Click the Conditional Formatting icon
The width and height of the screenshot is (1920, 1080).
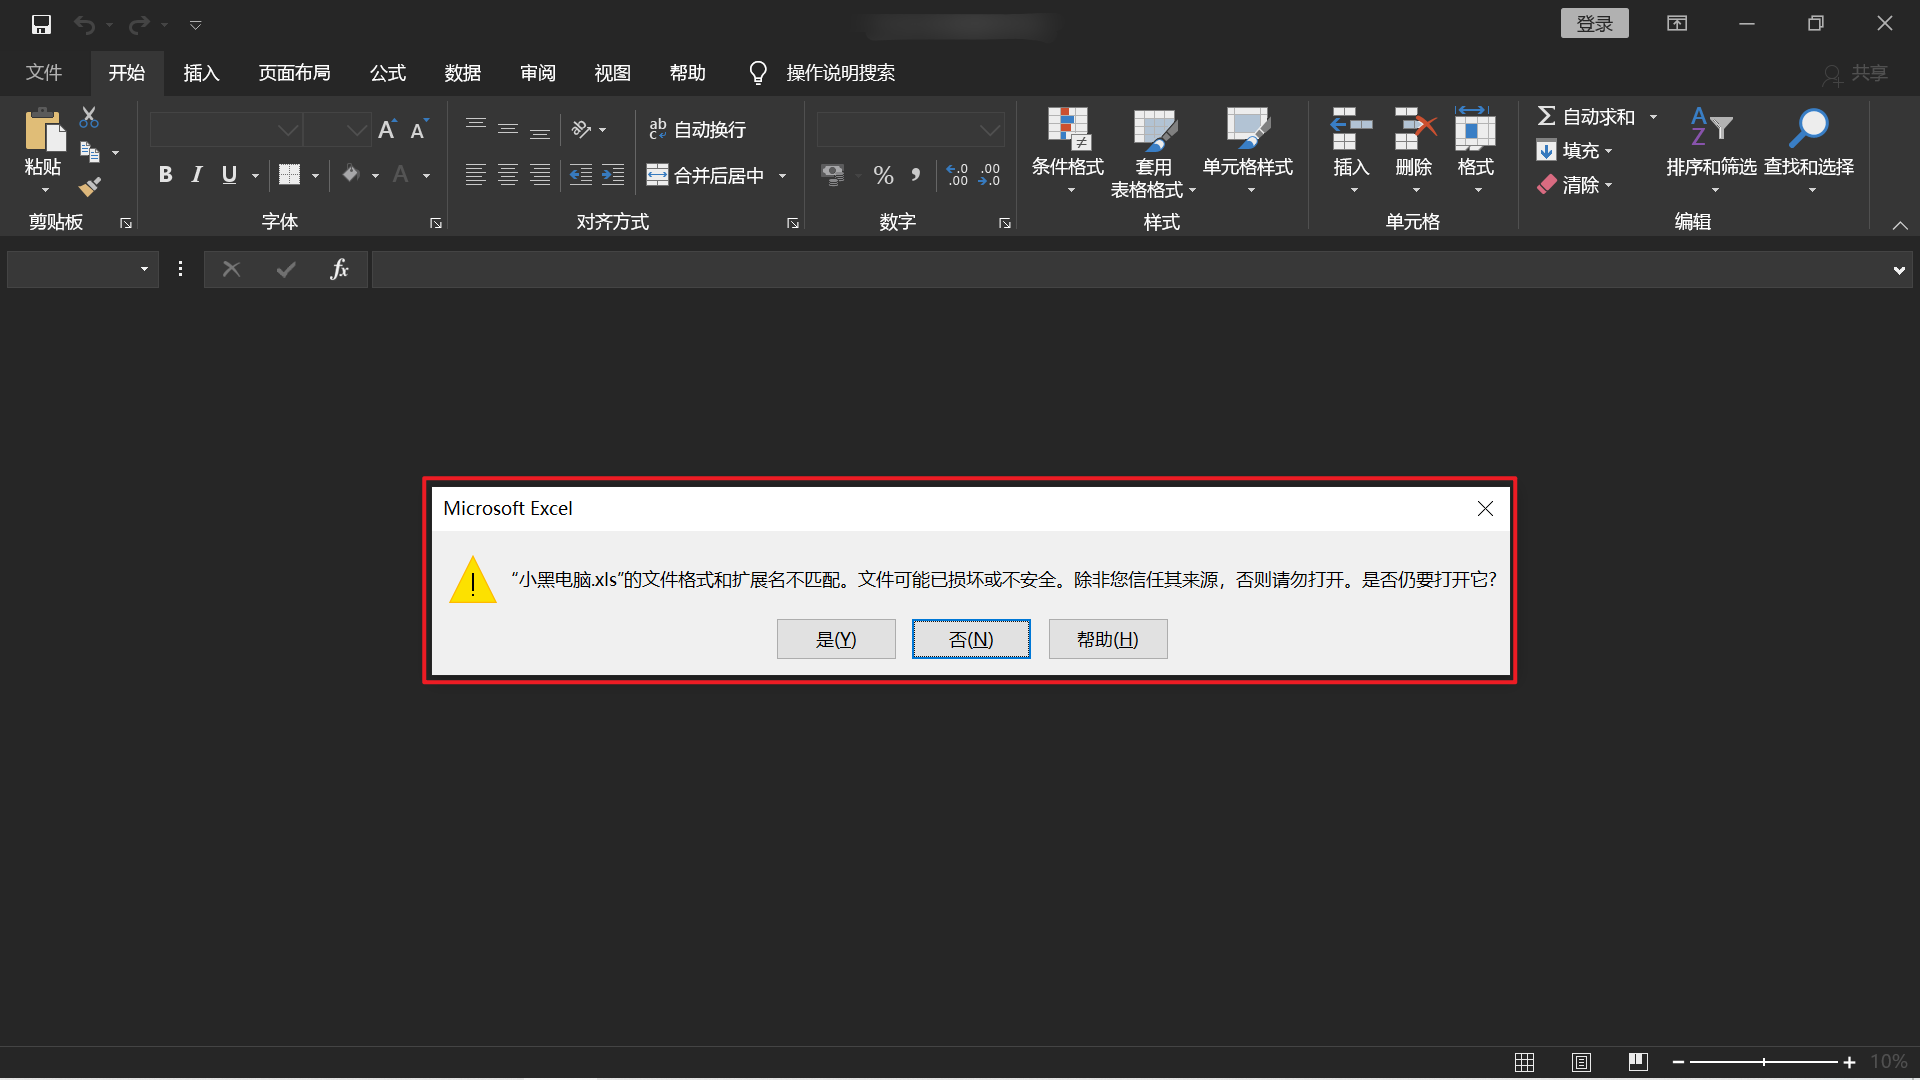(x=1068, y=129)
